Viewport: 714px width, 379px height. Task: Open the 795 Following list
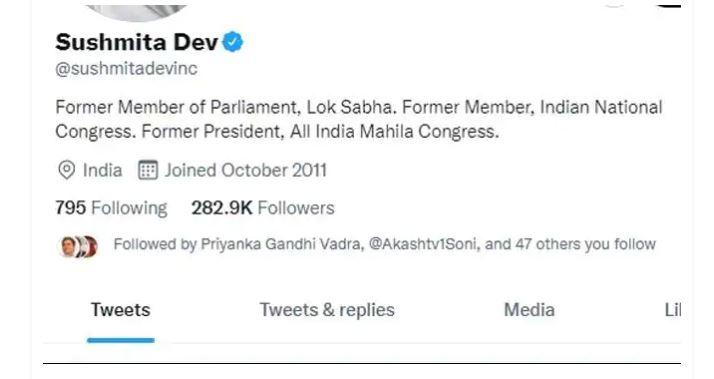tap(112, 208)
